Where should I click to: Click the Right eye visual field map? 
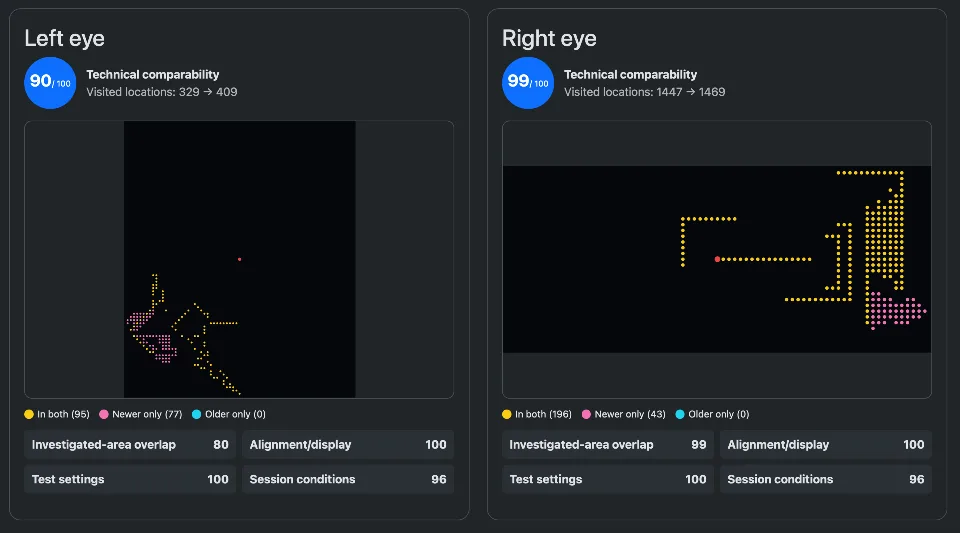pyautogui.click(x=716, y=259)
